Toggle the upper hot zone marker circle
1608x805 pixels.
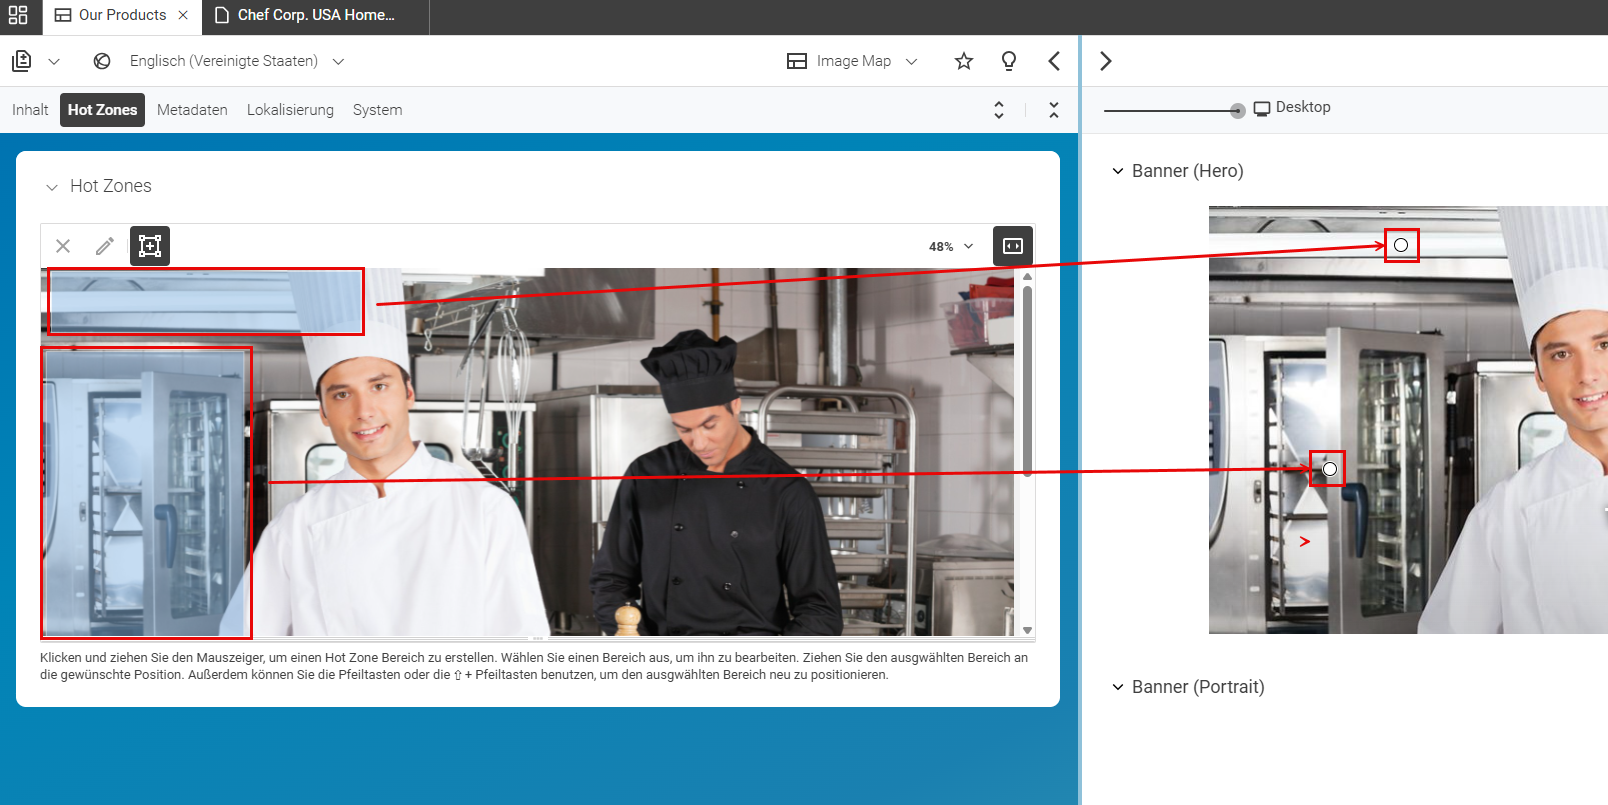[x=1401, y=245]
